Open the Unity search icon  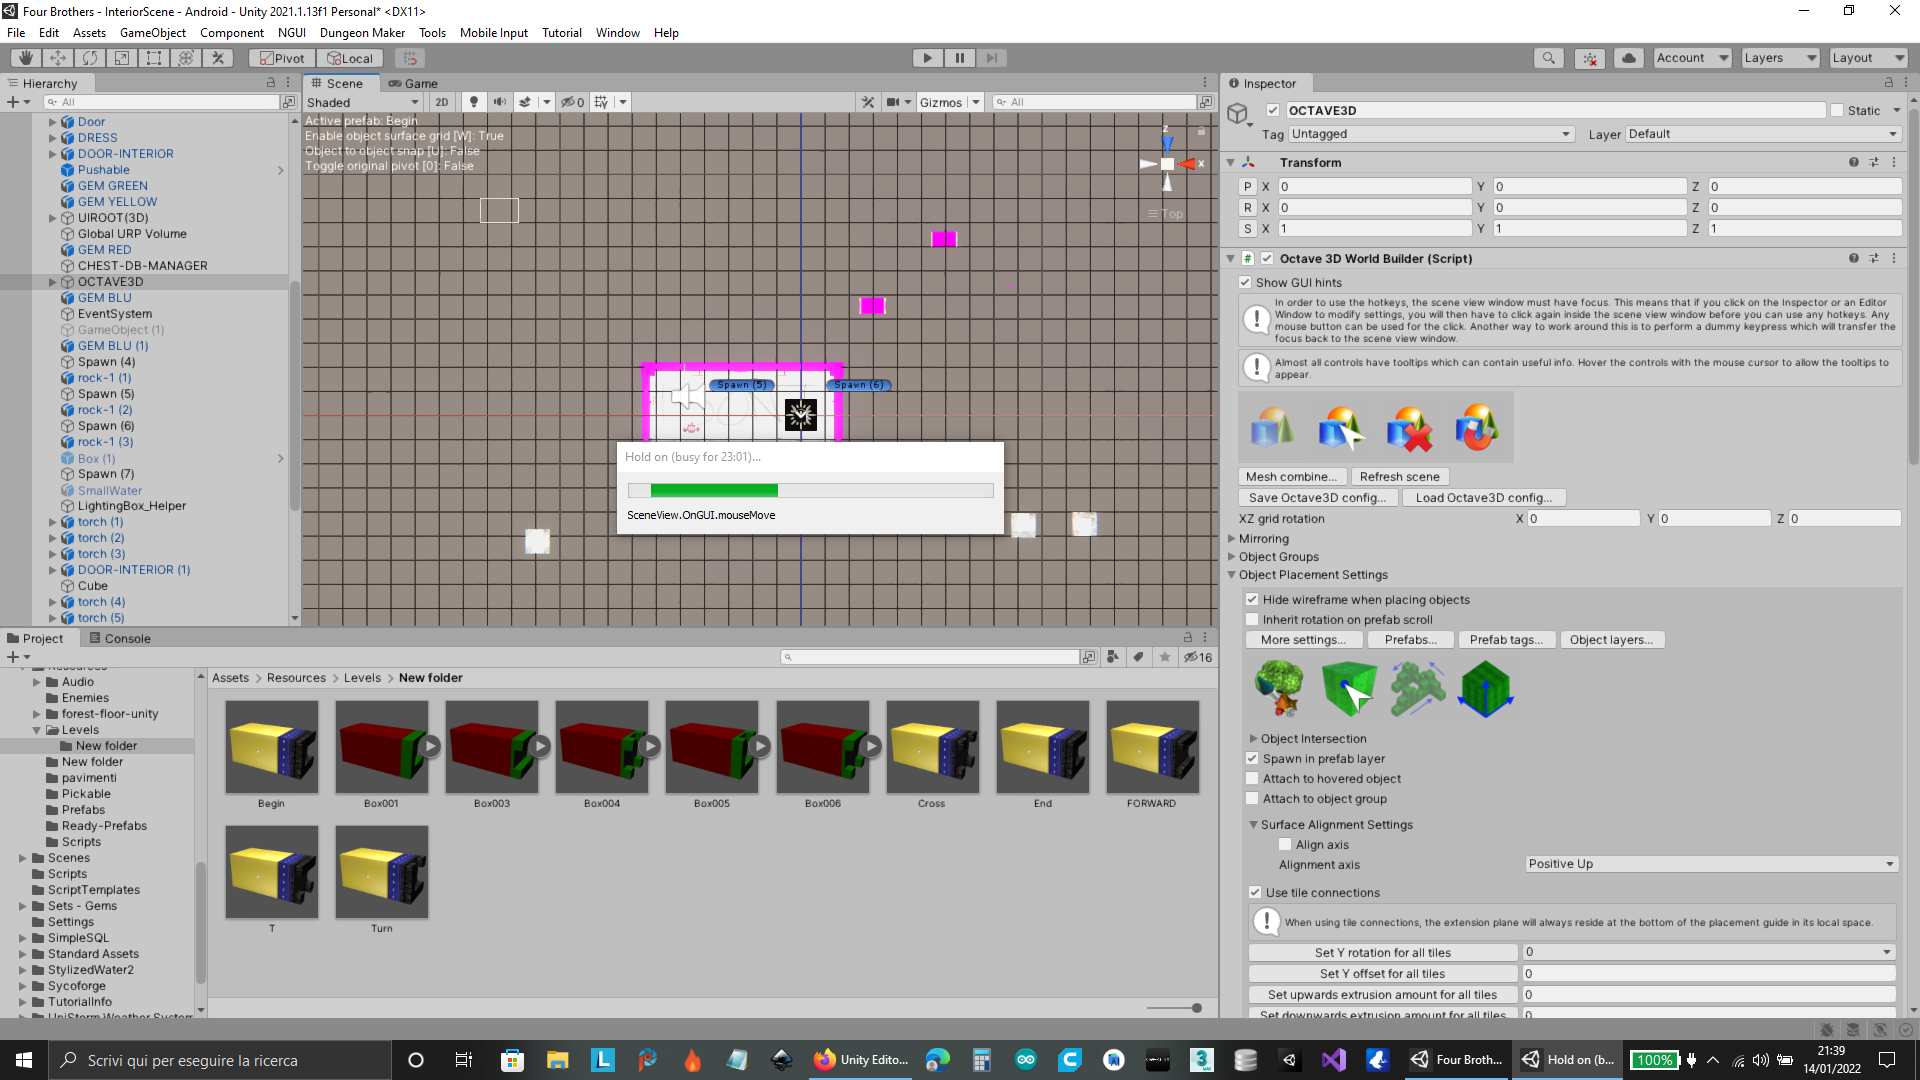pos(1548,58)
